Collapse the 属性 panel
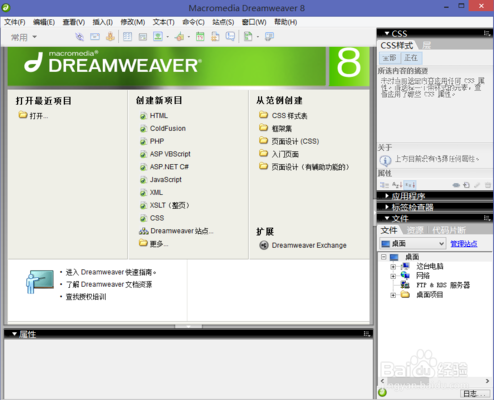Viewport: 494px width, 400px height. coord(14,334)
